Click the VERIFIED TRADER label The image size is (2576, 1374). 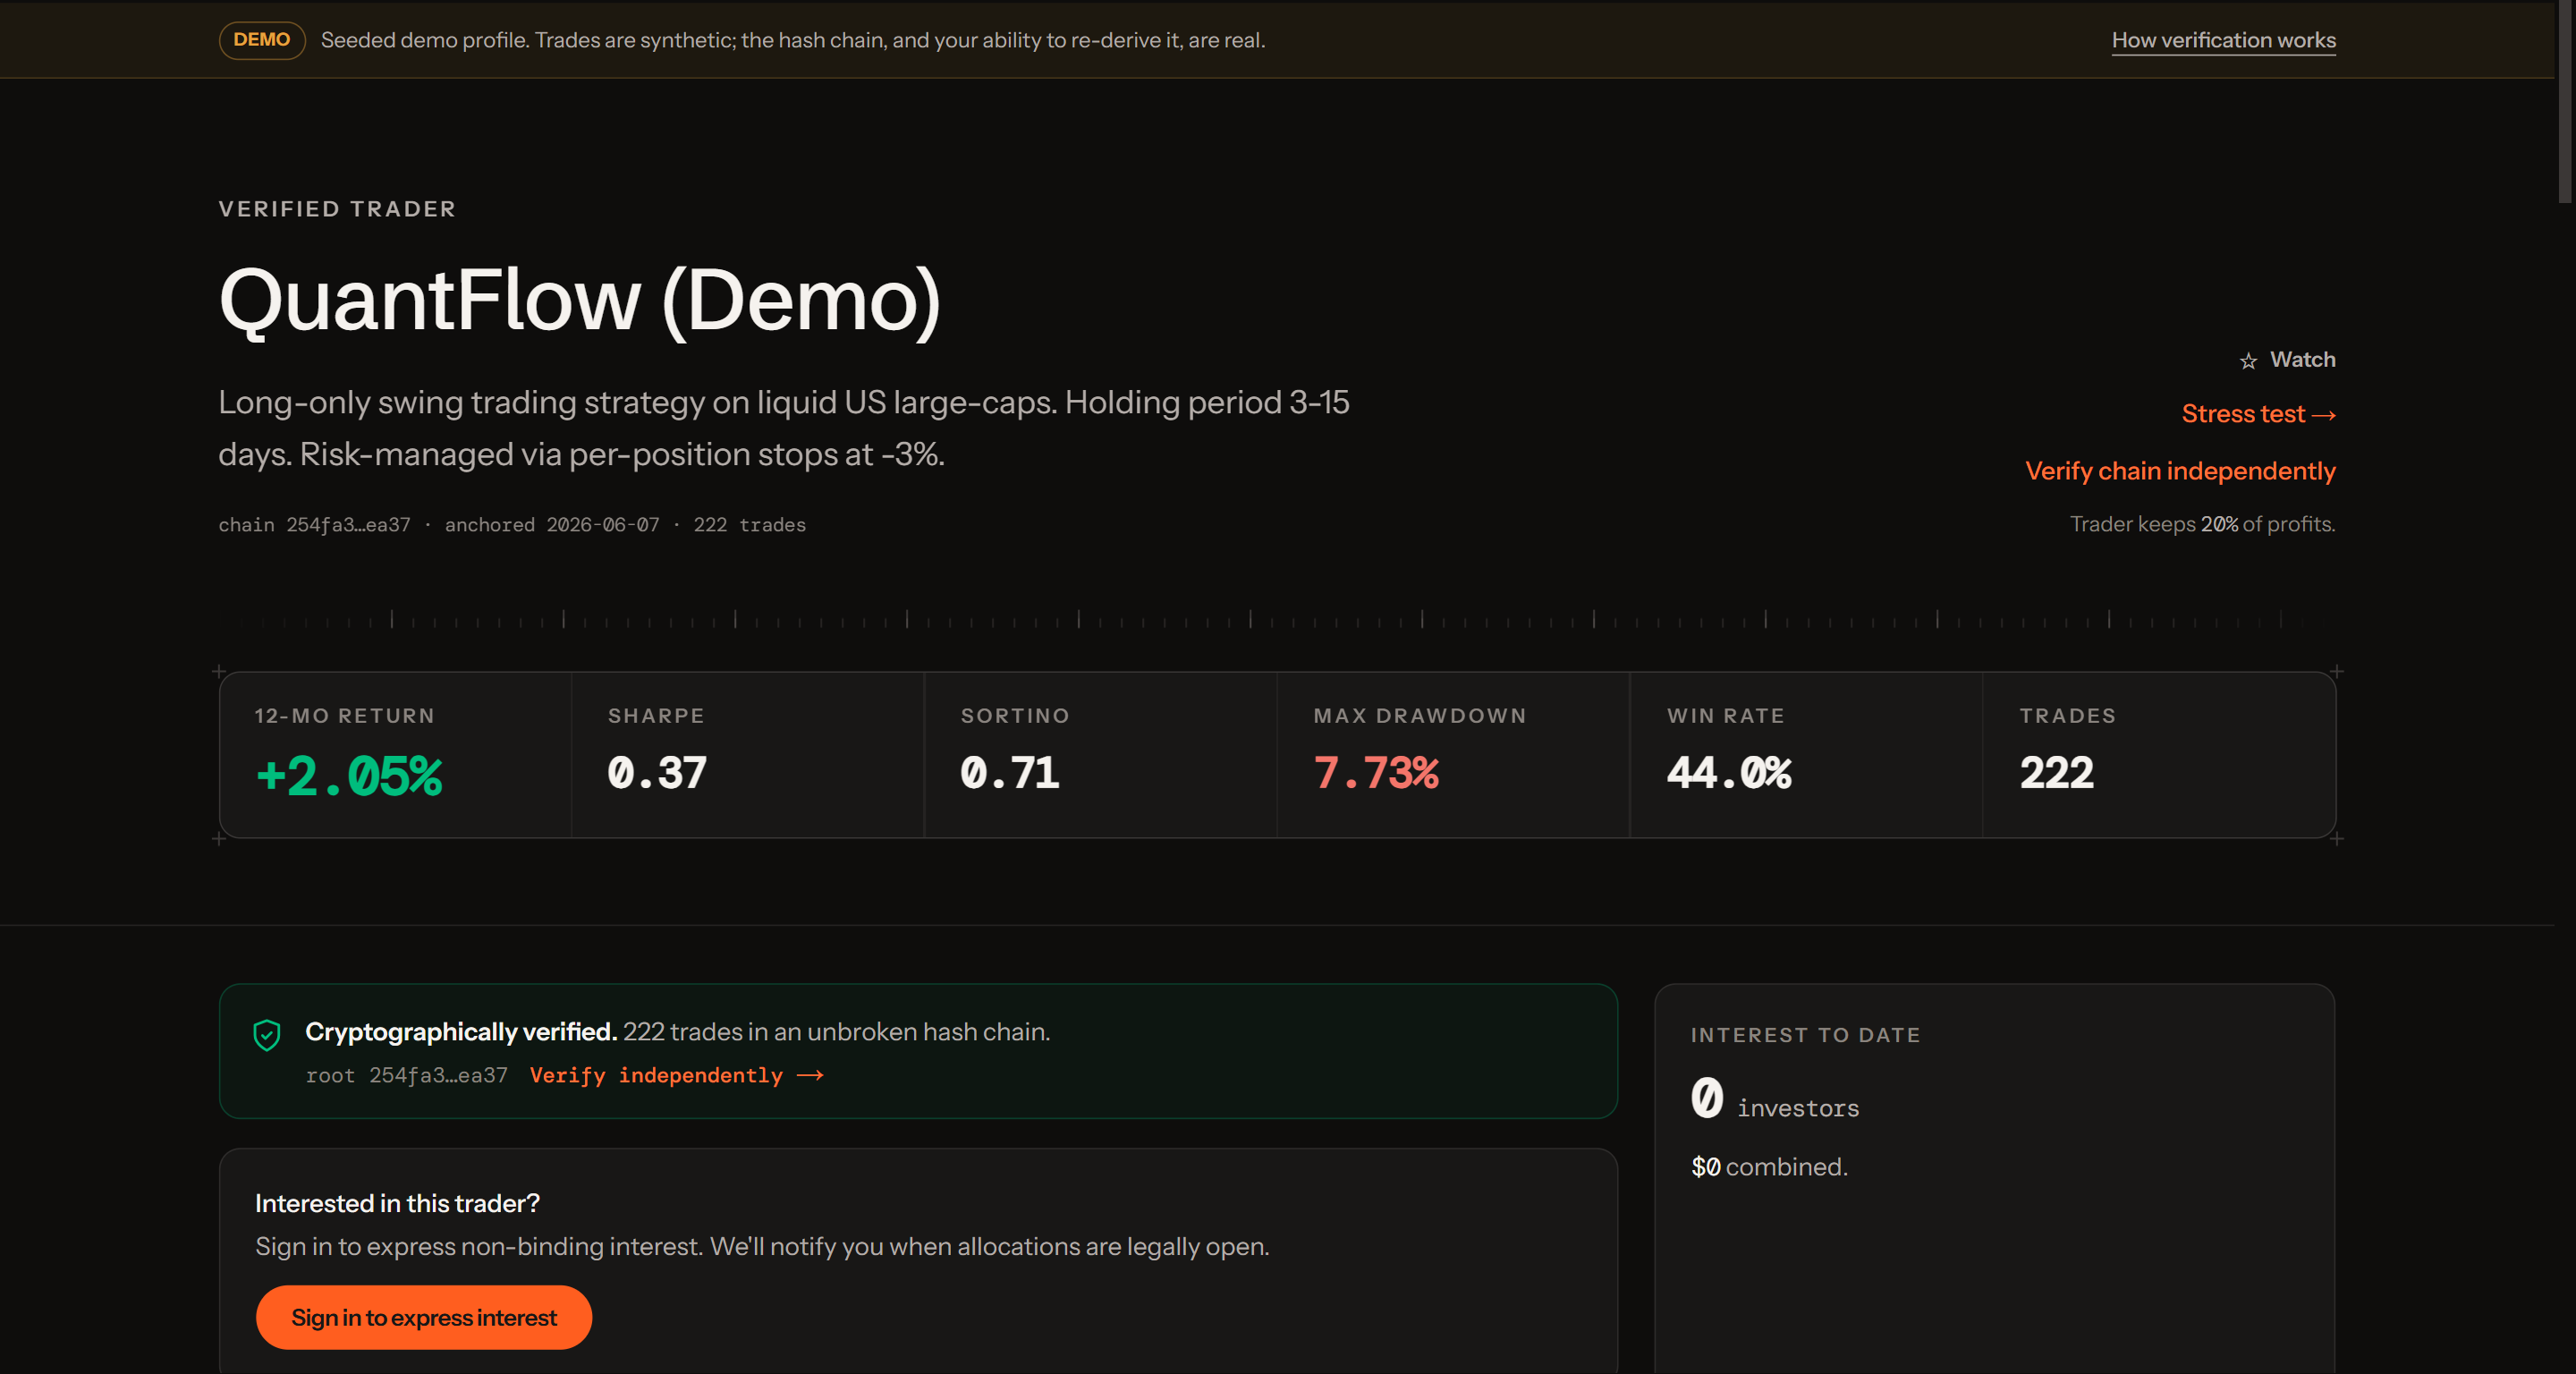pos(337,209)
